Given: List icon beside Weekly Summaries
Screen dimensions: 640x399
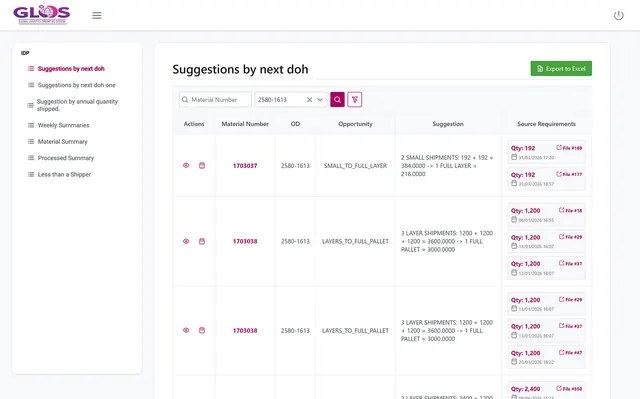Looking at the screenshot, I should click(31, 125).
